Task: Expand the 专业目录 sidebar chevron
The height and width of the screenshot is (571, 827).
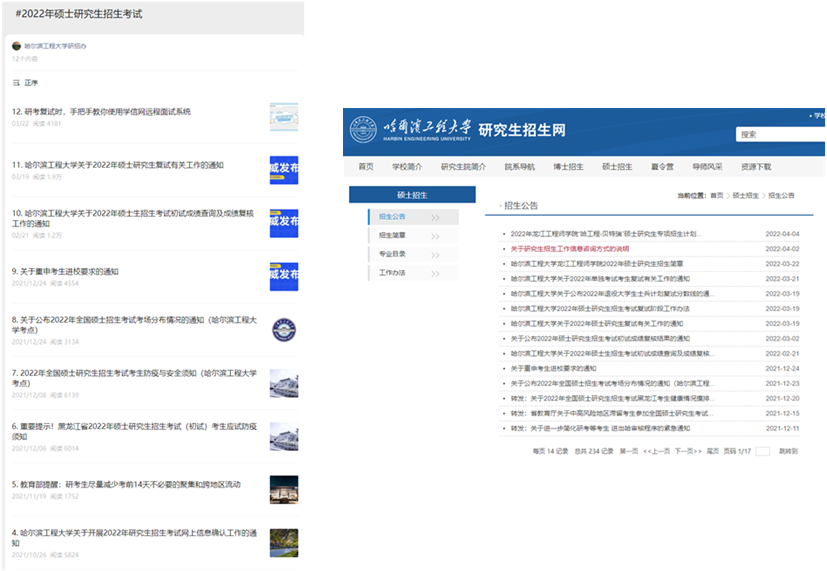Action: point(435,255)
